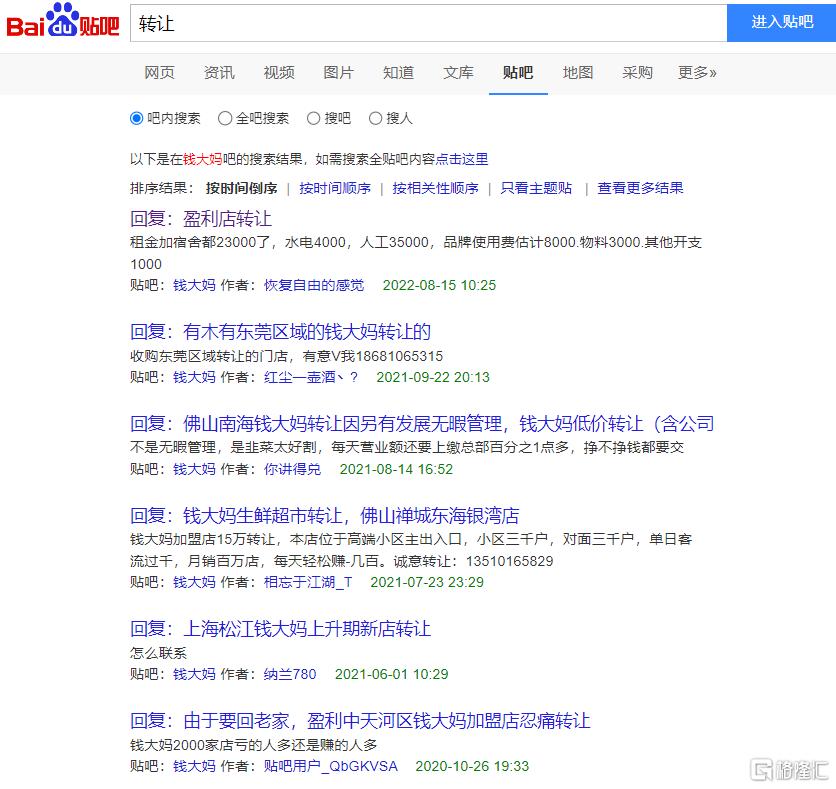Open author 贴吧用户_QbGKVSA profile
The height and width of the screenshot is (789, 836).
(x=331, y=766)
